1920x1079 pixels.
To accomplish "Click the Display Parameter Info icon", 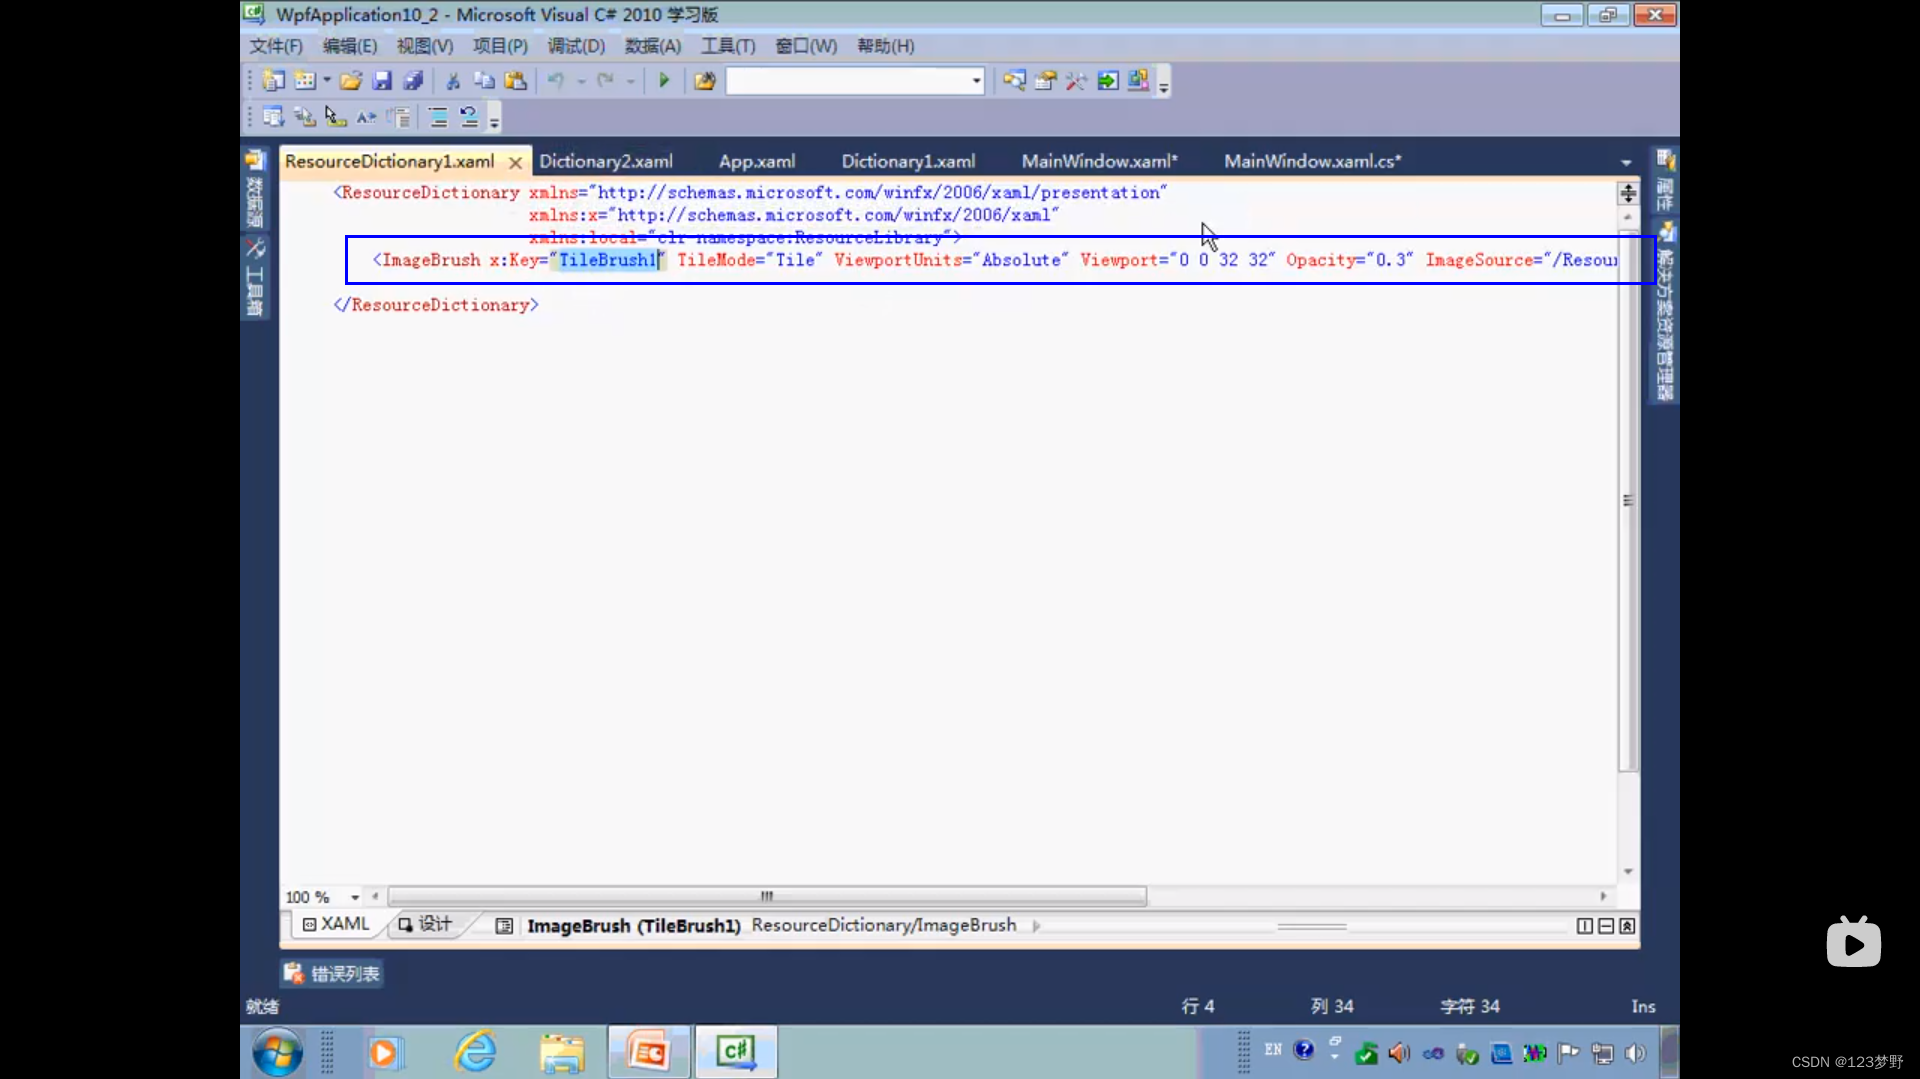I will pyautogui.click(x=305, y=117).
